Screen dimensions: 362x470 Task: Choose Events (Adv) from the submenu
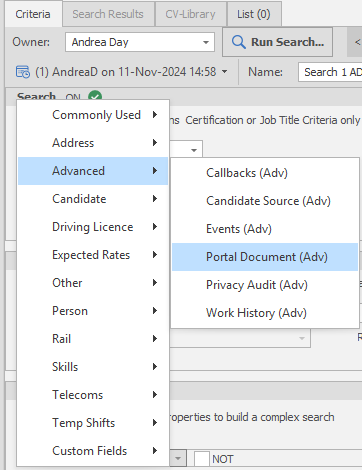coord(265,229)
